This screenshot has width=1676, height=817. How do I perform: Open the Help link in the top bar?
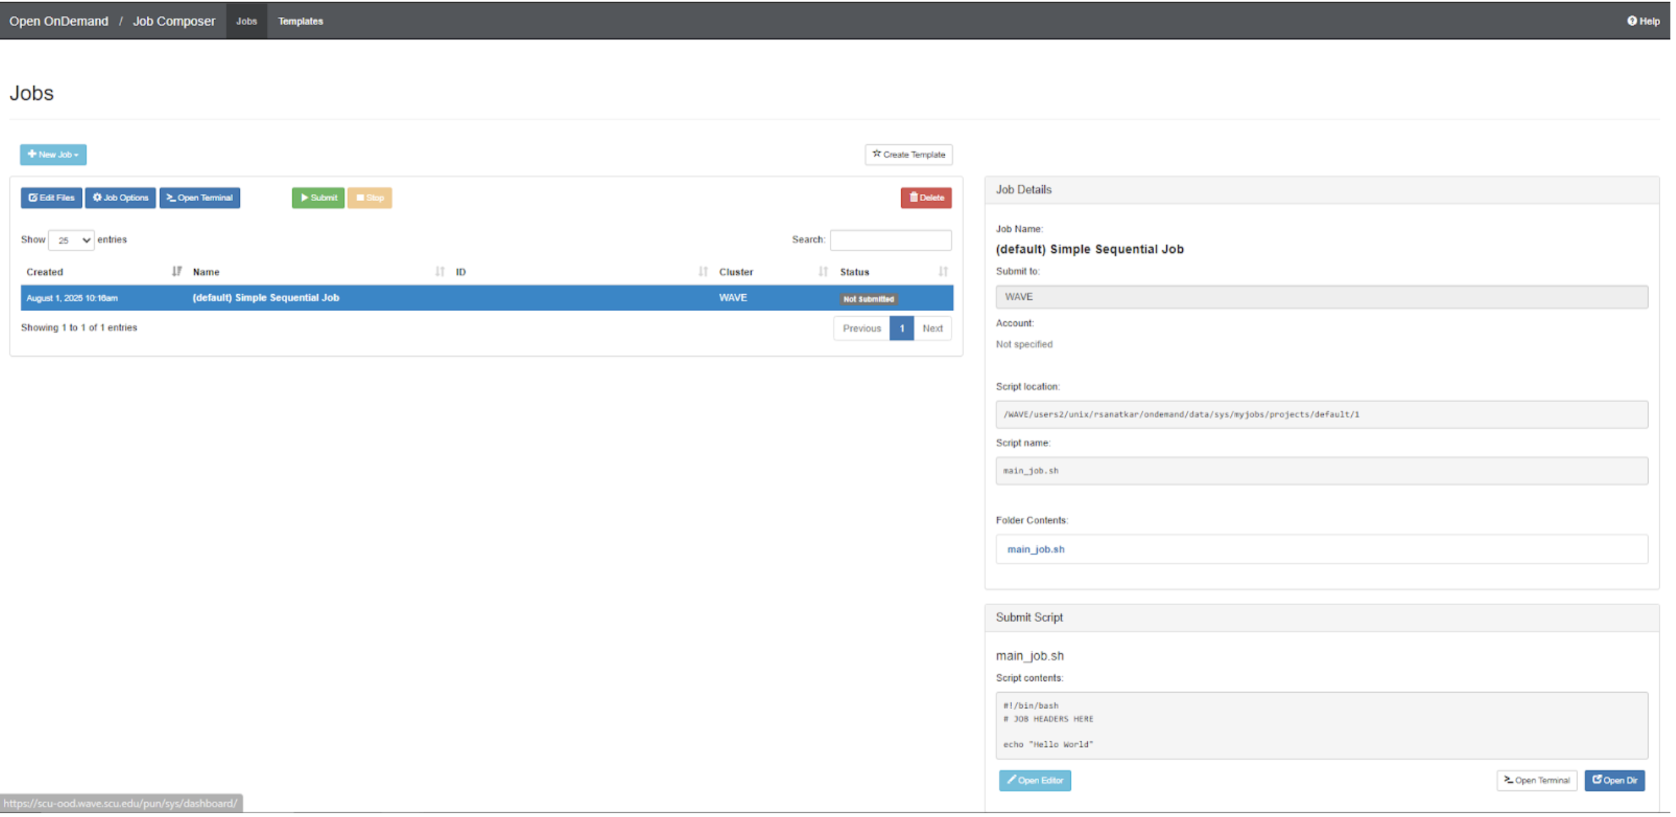pos(1643,21)
